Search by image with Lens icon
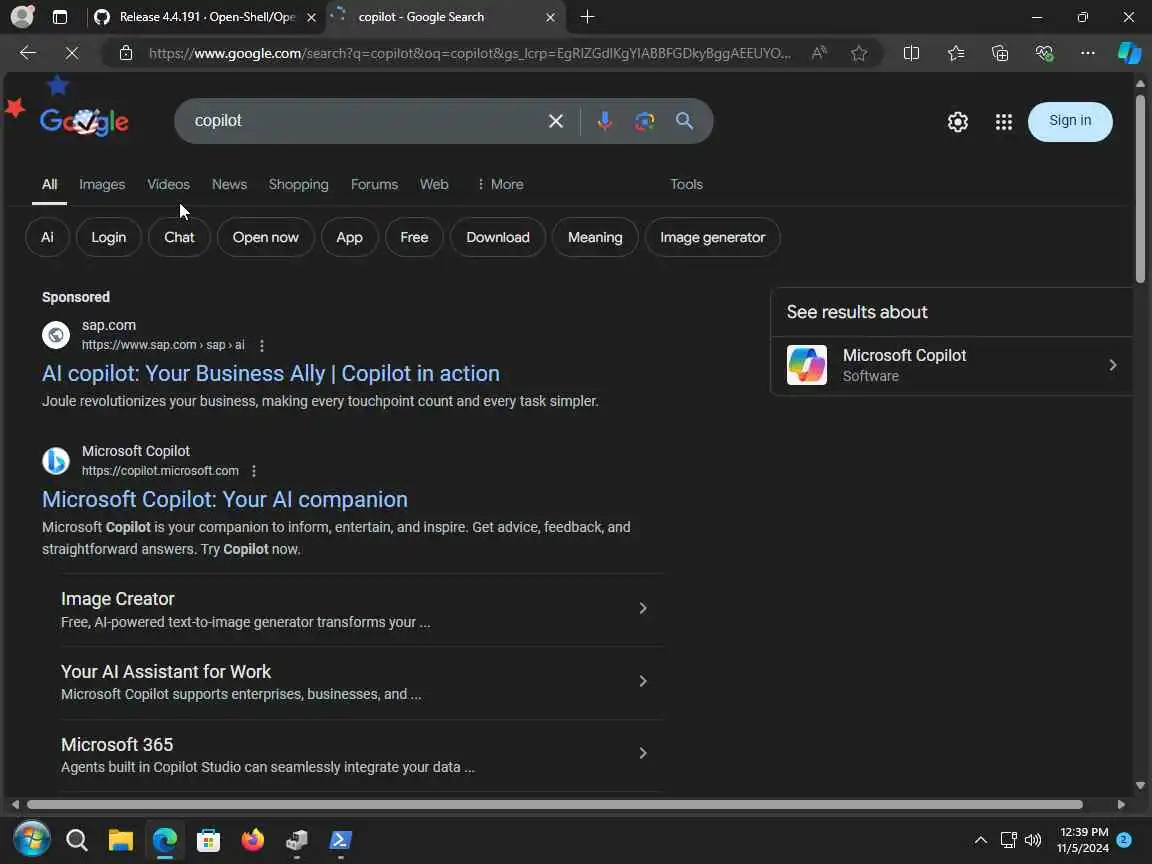 click(644, 121)
